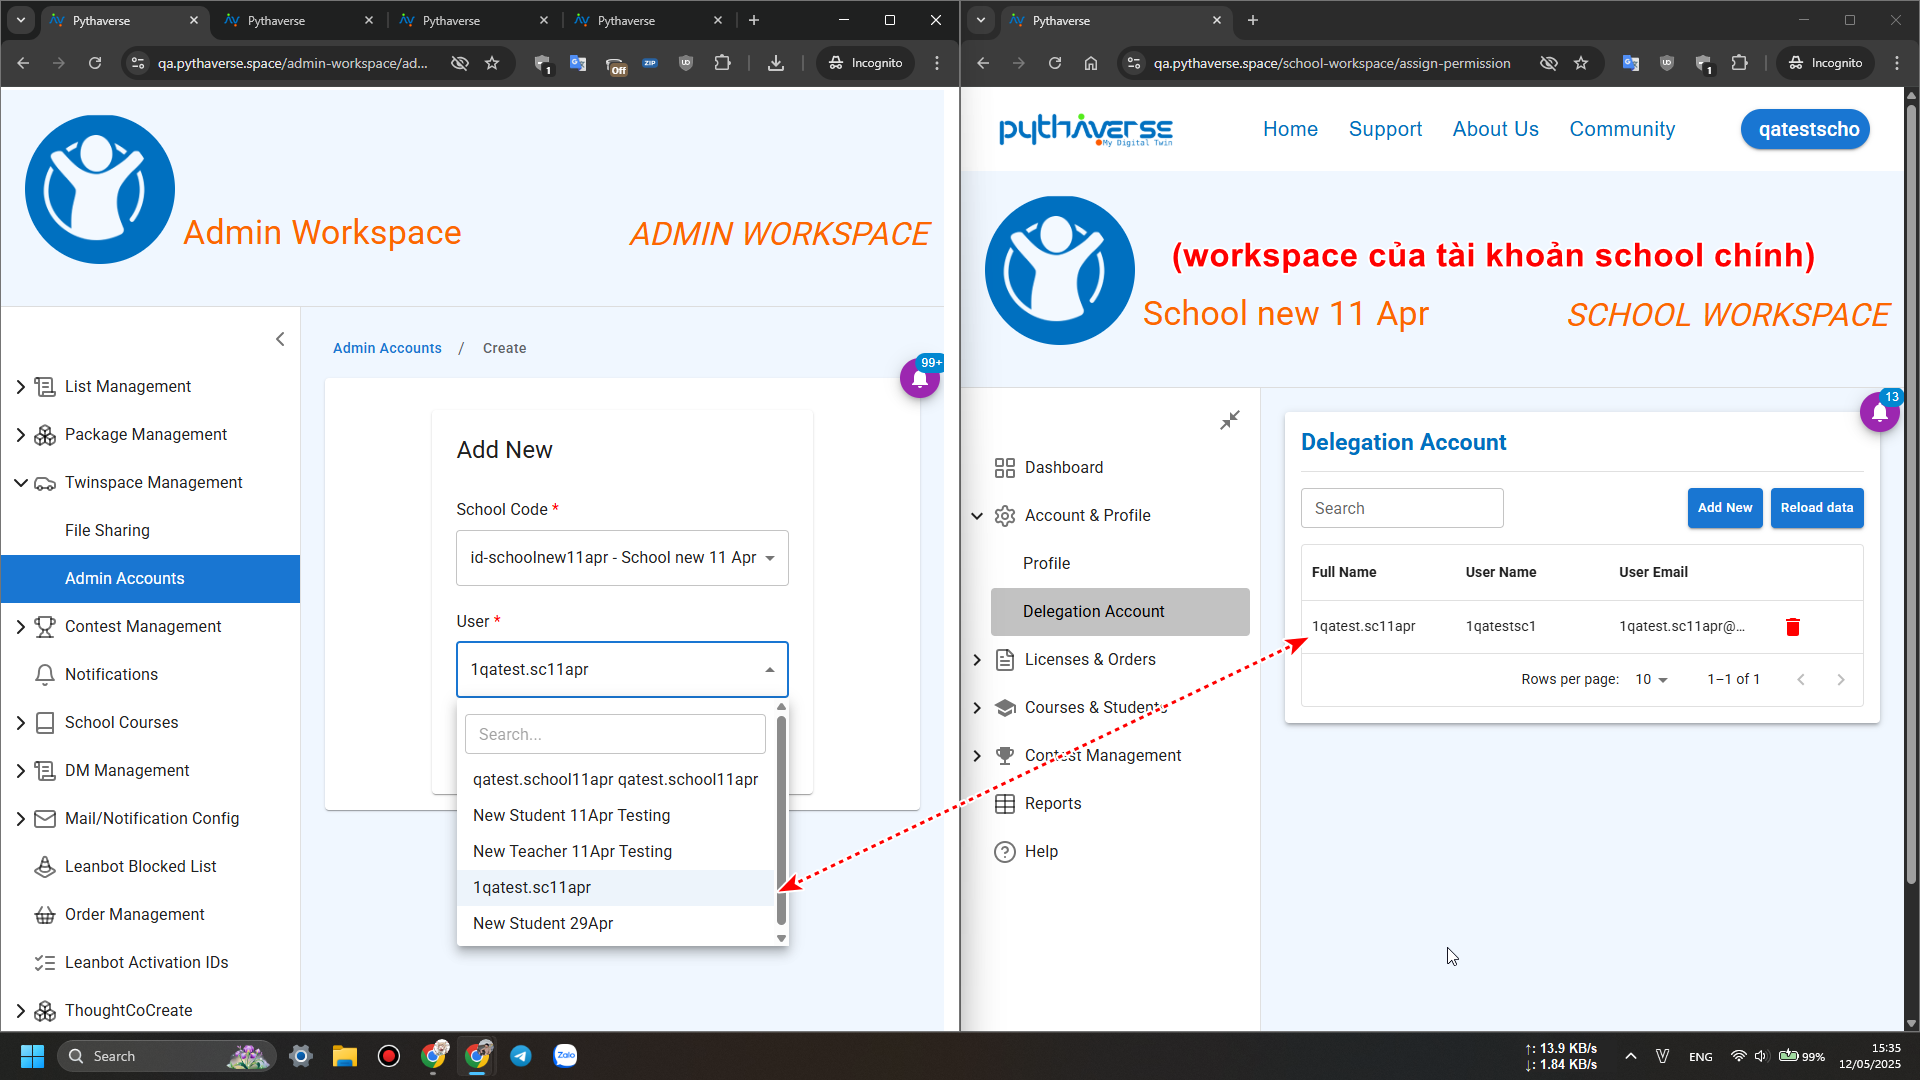The height and width of the screenshot is (1080, 1920).
Task: Click the red delete icon for 1qatest.sc11apr
Action: tap(1792, 627)
